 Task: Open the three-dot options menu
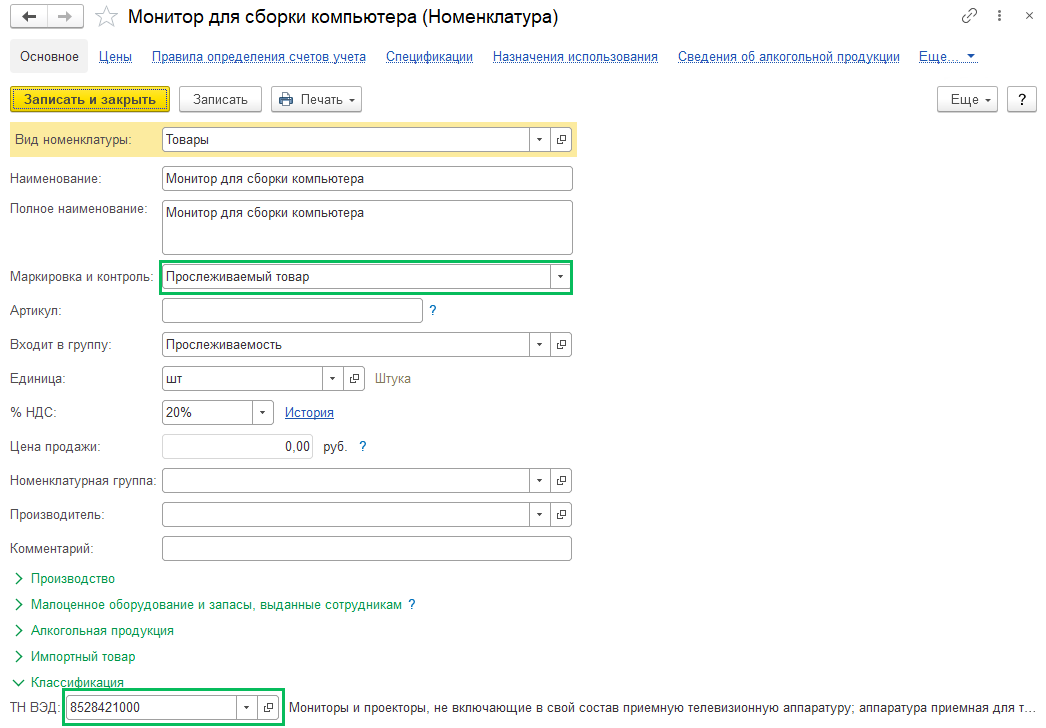click(999, 16)
